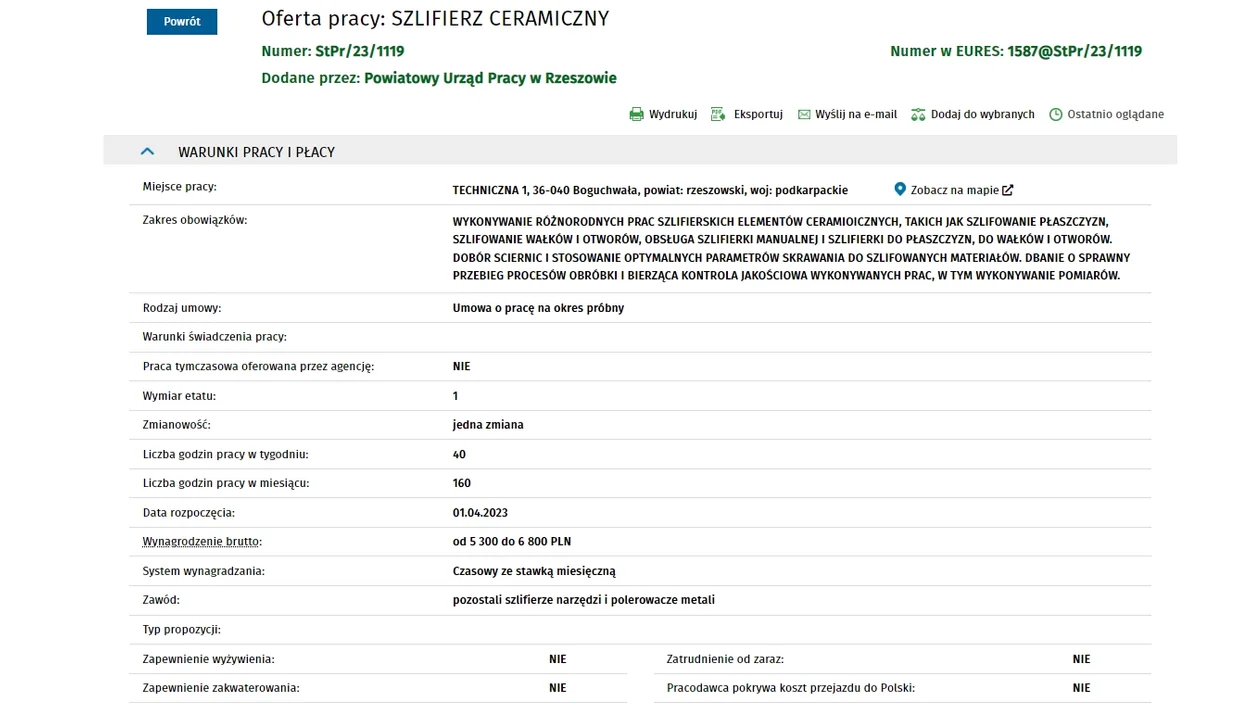This screenshot has height=720, width=1242.
Task: Click the offer title SZLIFIERZ CERAMICZNY
Action: coord(499,19)
